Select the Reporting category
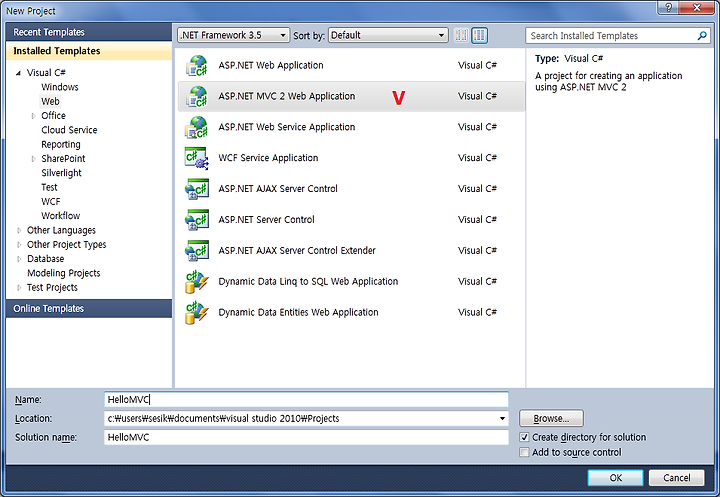The height and width of the screenshot is (497, 720). tap(61, 144)
